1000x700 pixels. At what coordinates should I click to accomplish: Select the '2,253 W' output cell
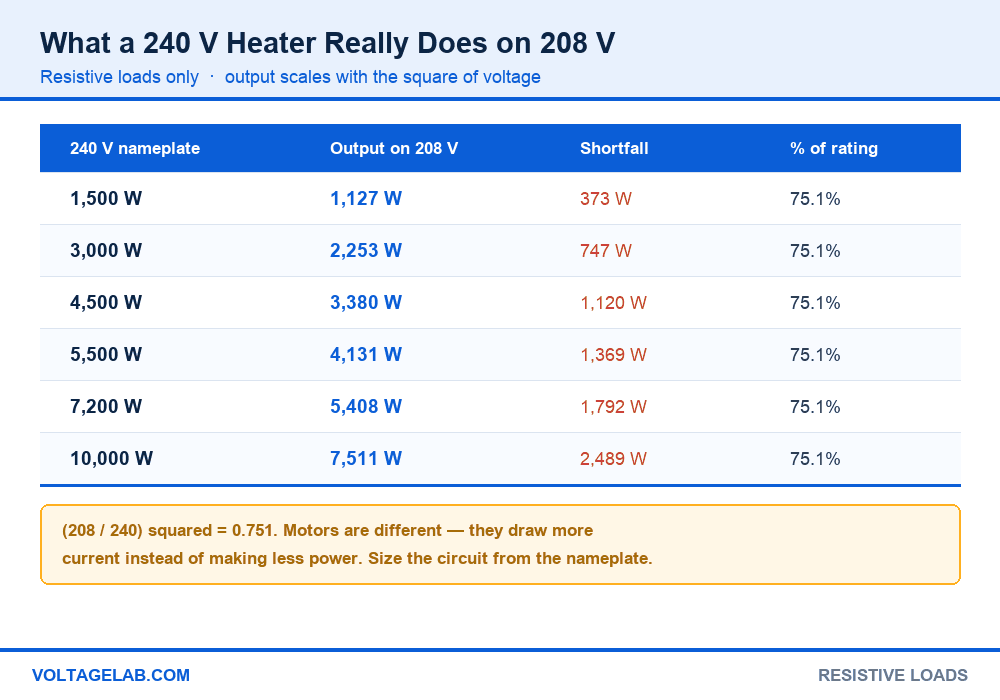tap(365, 251)
